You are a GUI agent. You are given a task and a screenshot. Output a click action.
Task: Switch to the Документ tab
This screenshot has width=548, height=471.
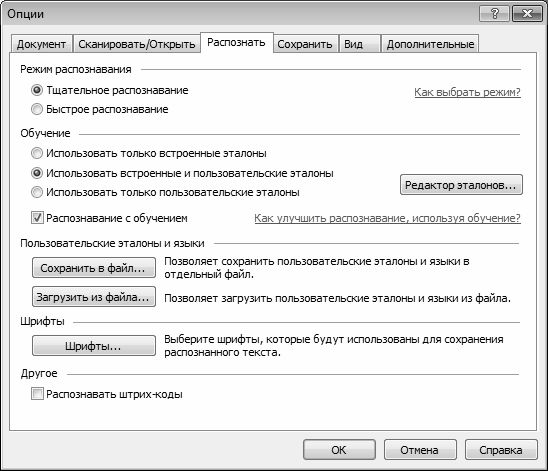click(x=41, y=44)
